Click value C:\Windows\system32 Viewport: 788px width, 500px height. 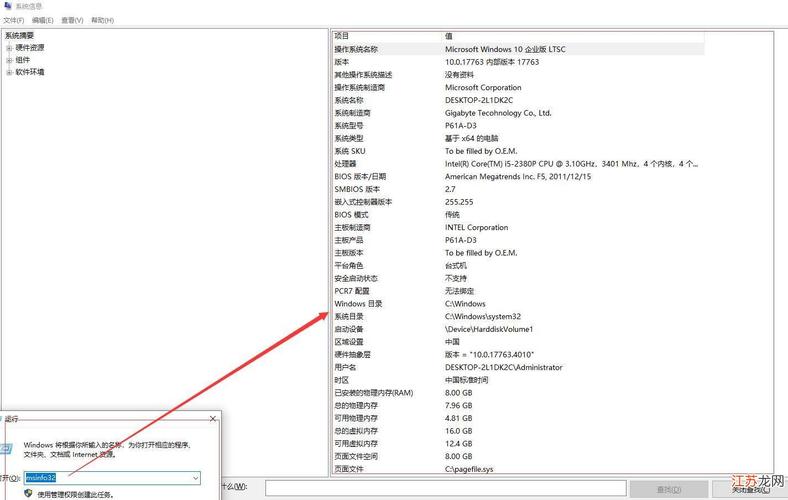coord(483,317)
